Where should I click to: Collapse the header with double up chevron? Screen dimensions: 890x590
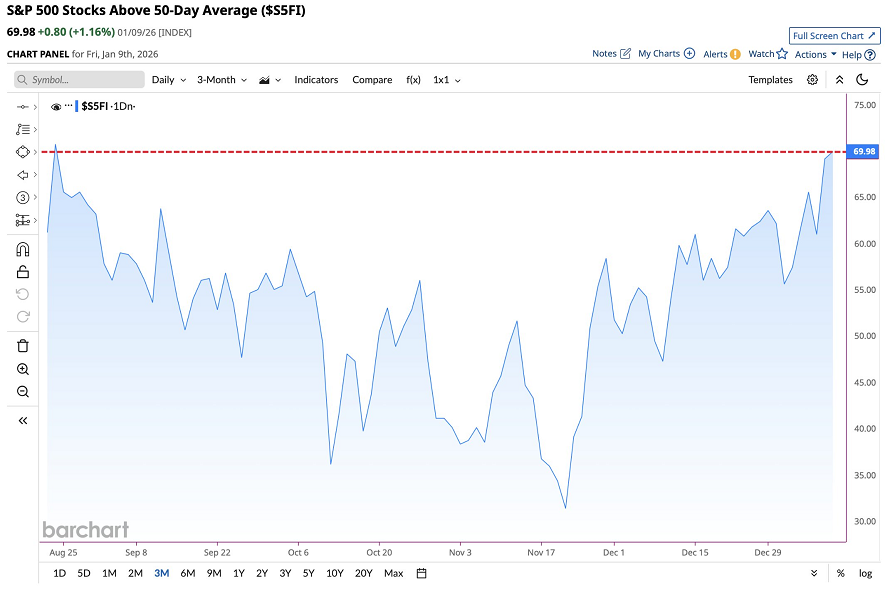tap(839, 79)
